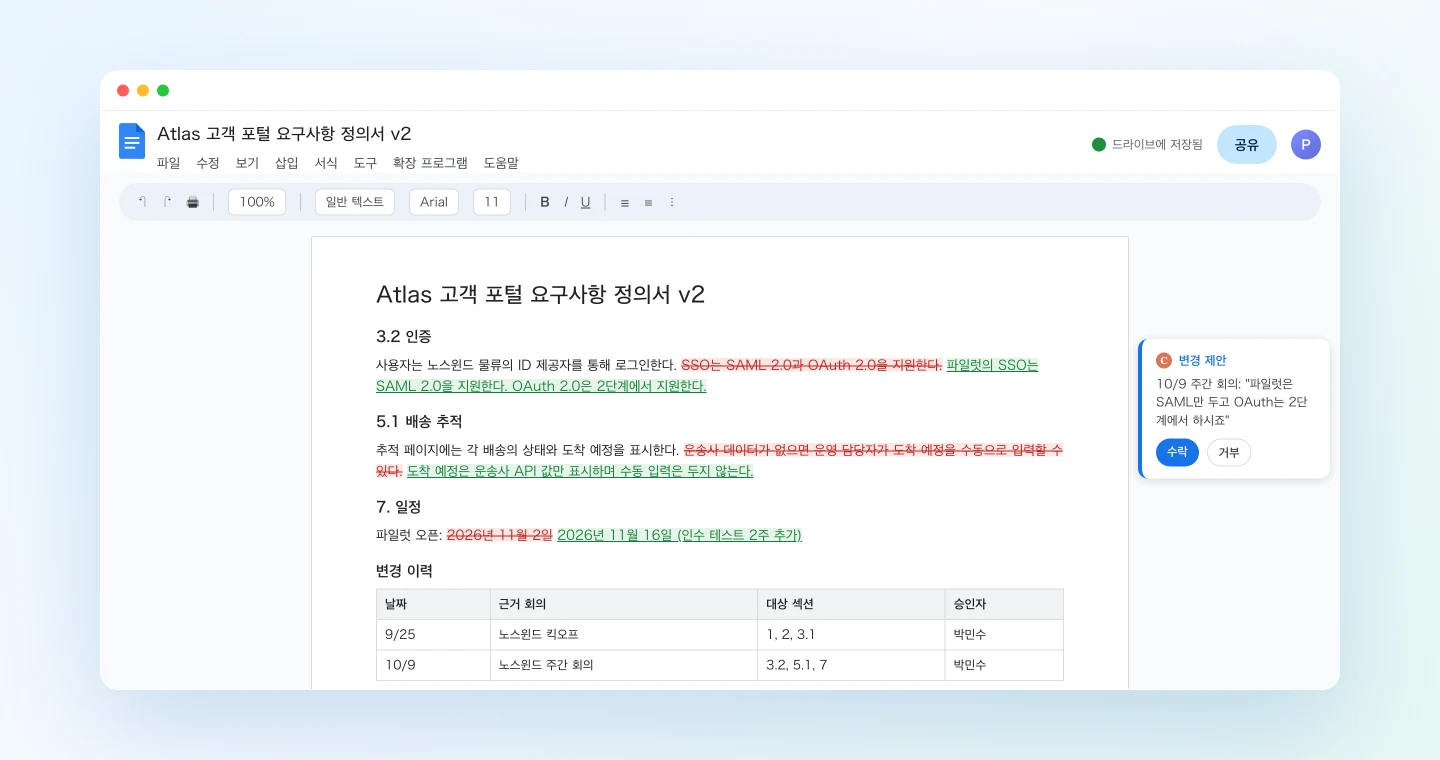Screen dimensions: 1440x760
Task: Open the 보기 menu
Action: click(247, 163)
